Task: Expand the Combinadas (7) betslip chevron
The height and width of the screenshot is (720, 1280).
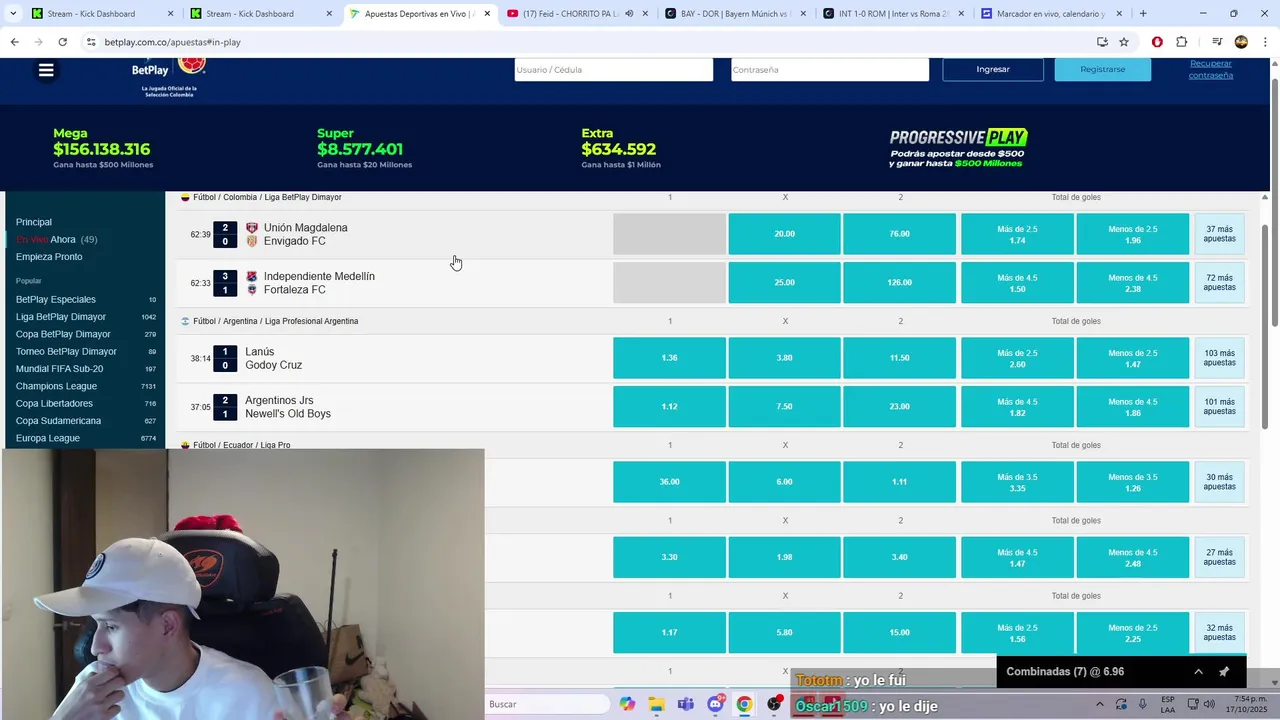Action: [1198, 672]
